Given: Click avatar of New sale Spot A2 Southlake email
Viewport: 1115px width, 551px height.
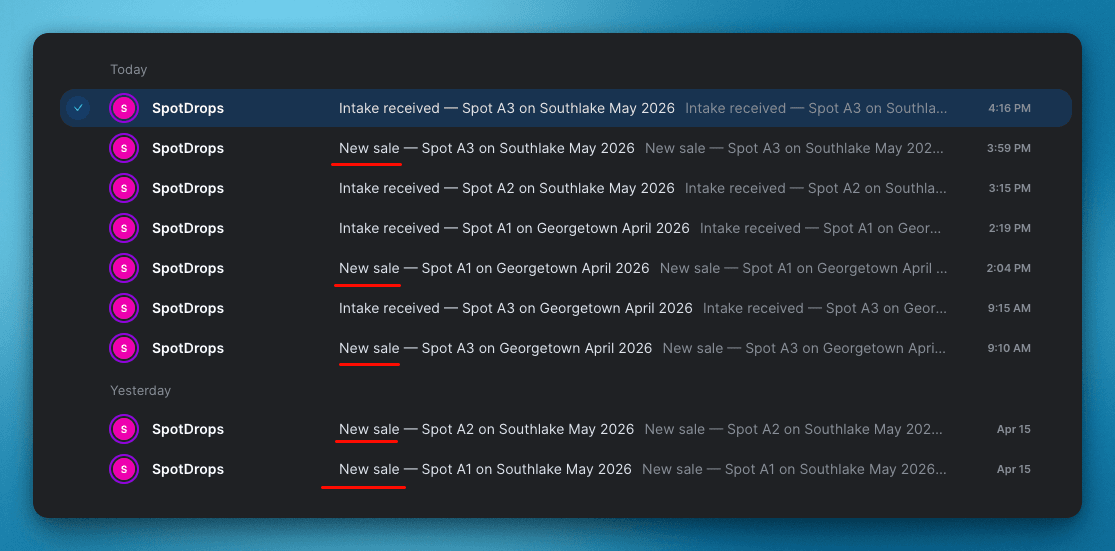Looking at the screenshot, I should click(124, 429).
